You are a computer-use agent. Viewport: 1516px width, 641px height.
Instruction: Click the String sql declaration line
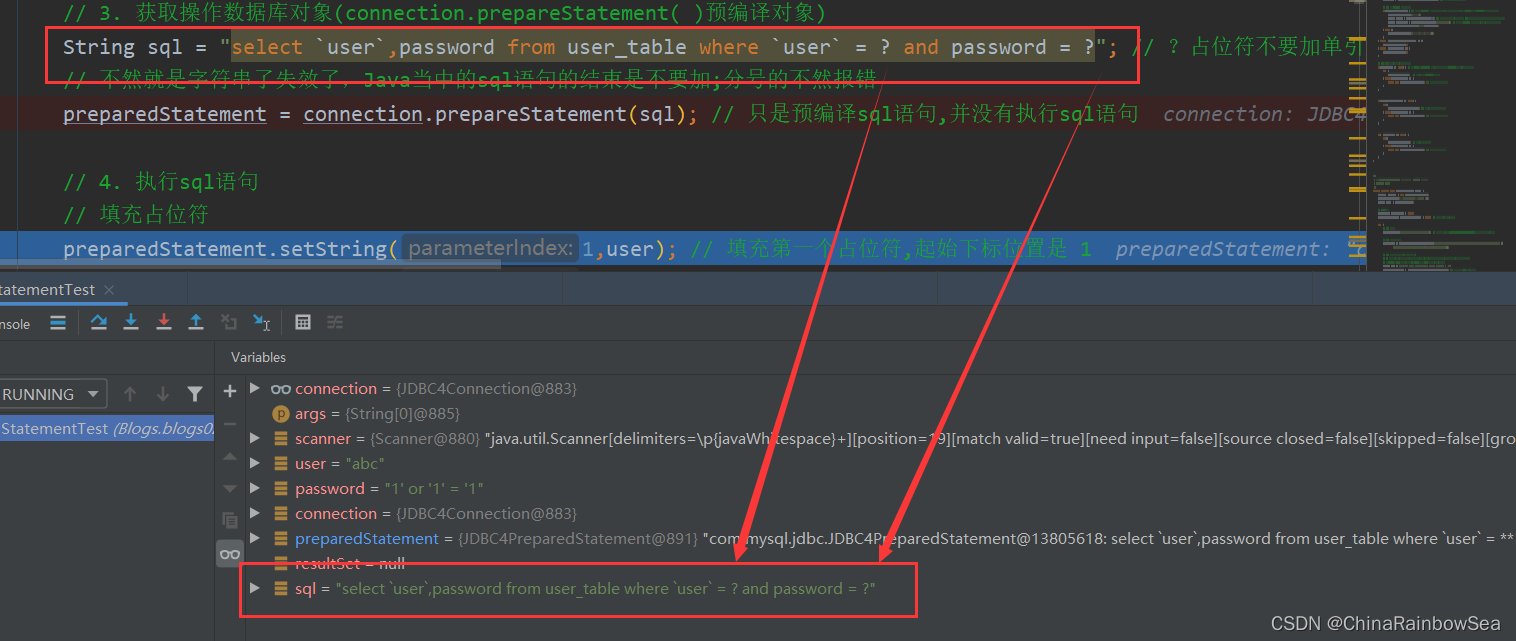590,47
